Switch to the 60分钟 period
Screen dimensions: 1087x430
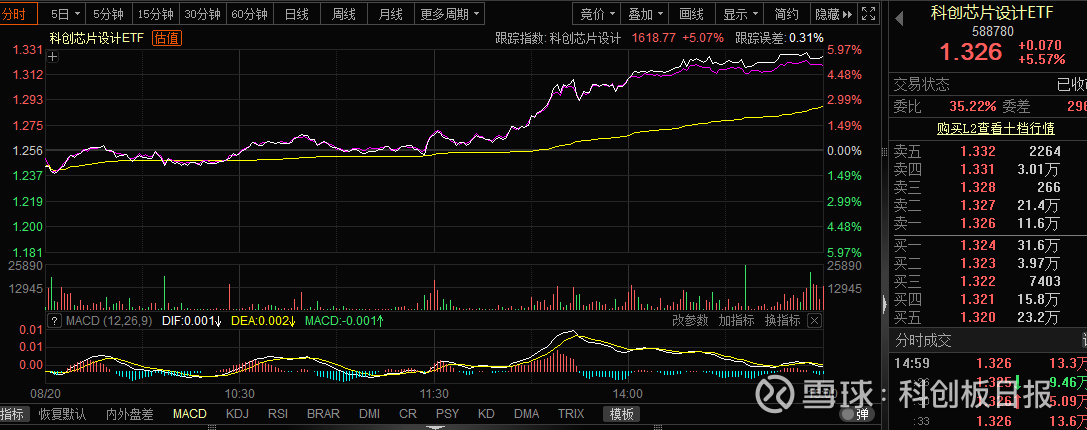(x=250, y=14)
